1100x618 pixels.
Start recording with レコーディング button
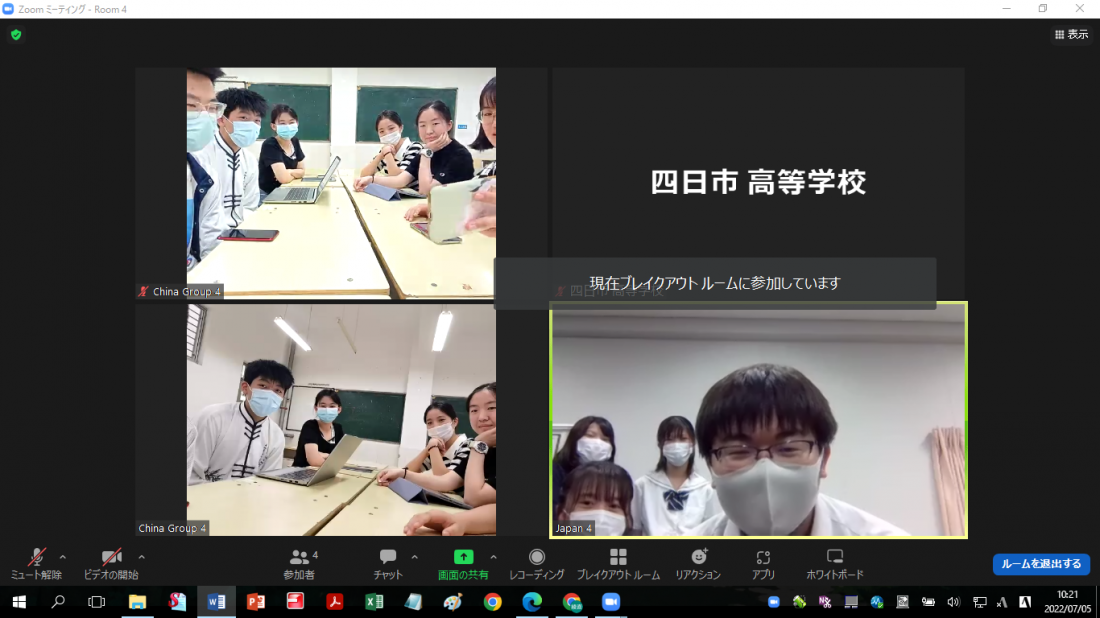tap(537, 564)
